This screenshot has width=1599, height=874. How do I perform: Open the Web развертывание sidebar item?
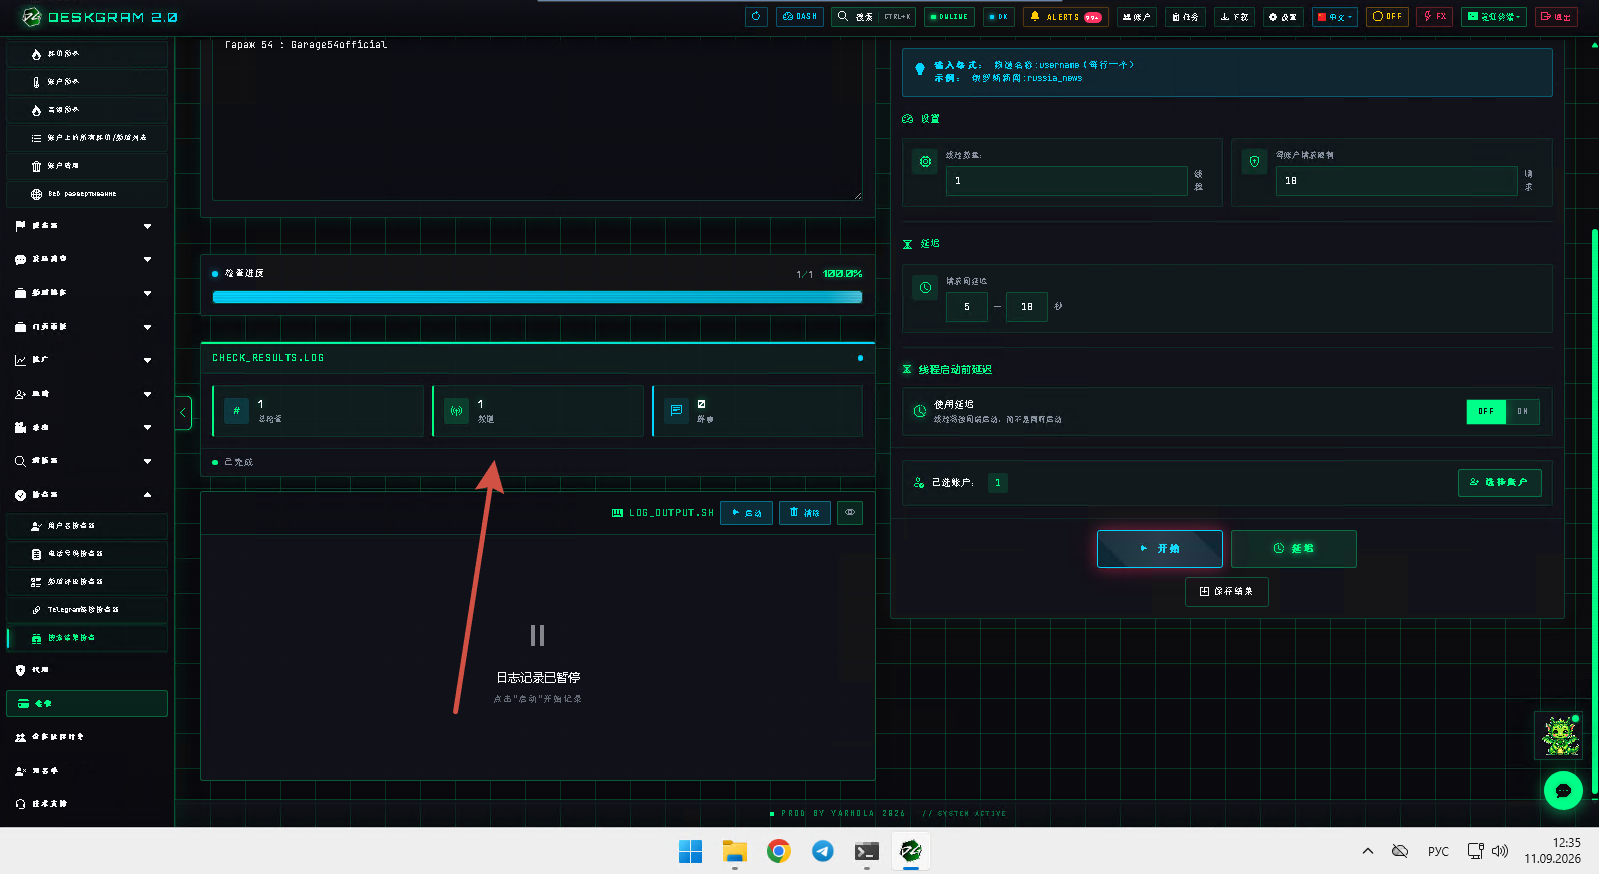(x=87, y=194)
